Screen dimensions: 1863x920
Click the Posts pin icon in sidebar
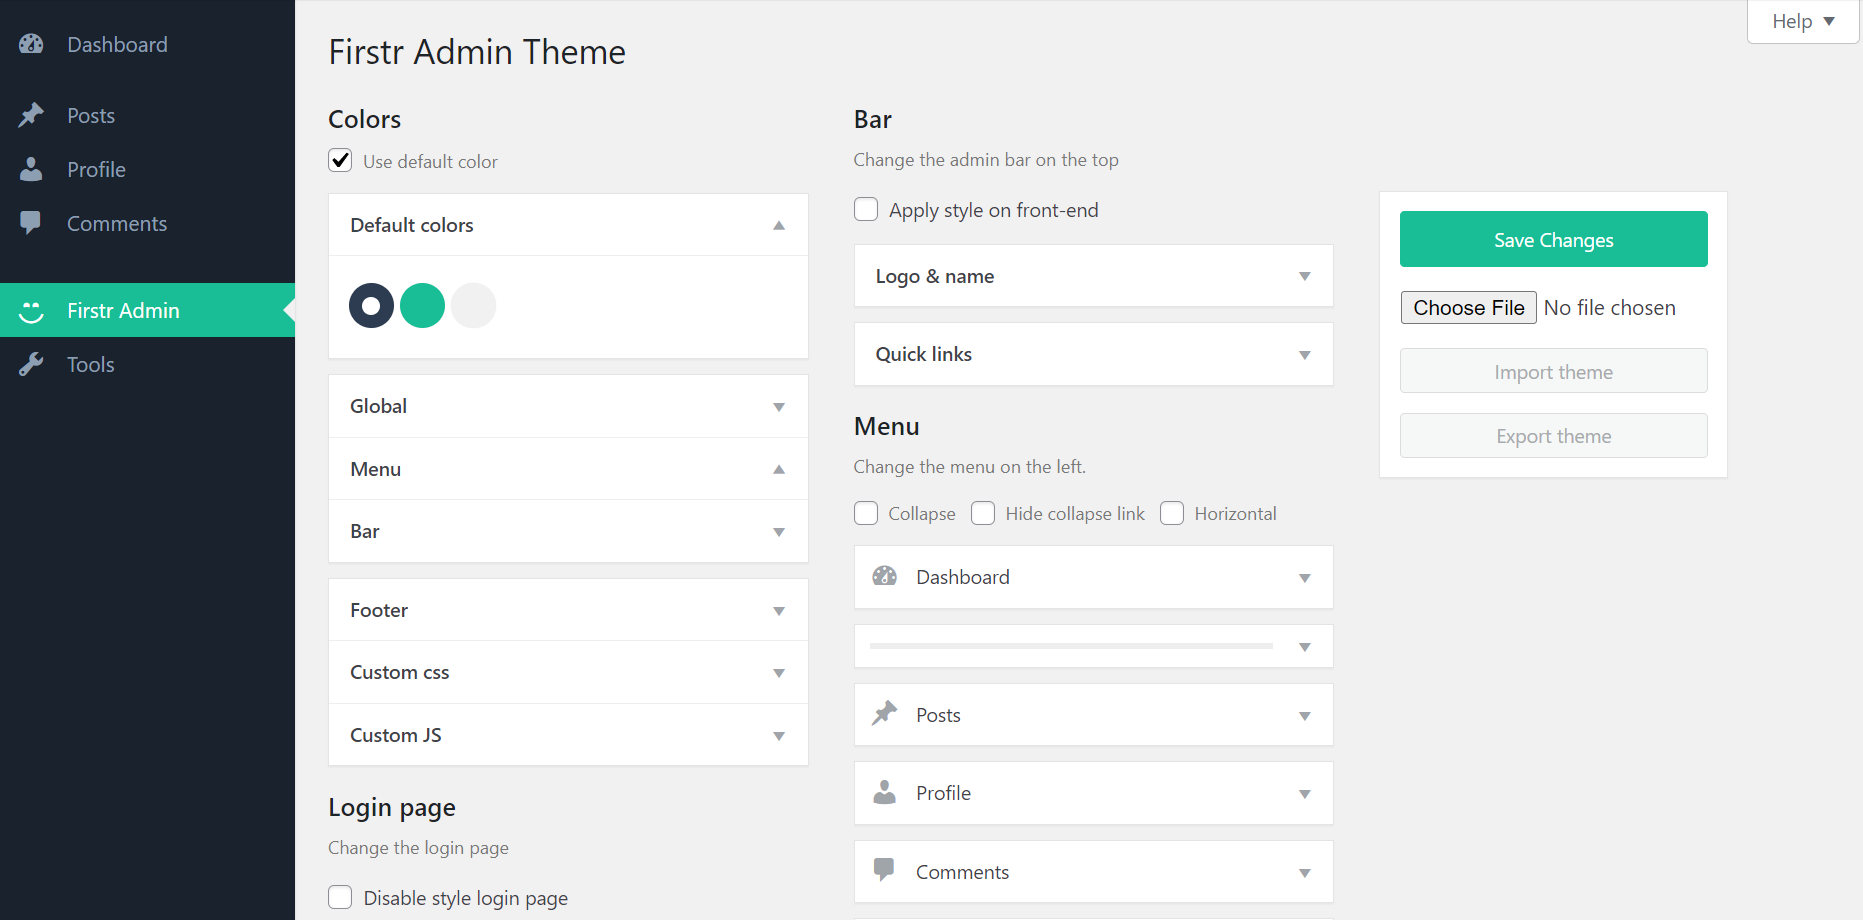tap(31, 115)
